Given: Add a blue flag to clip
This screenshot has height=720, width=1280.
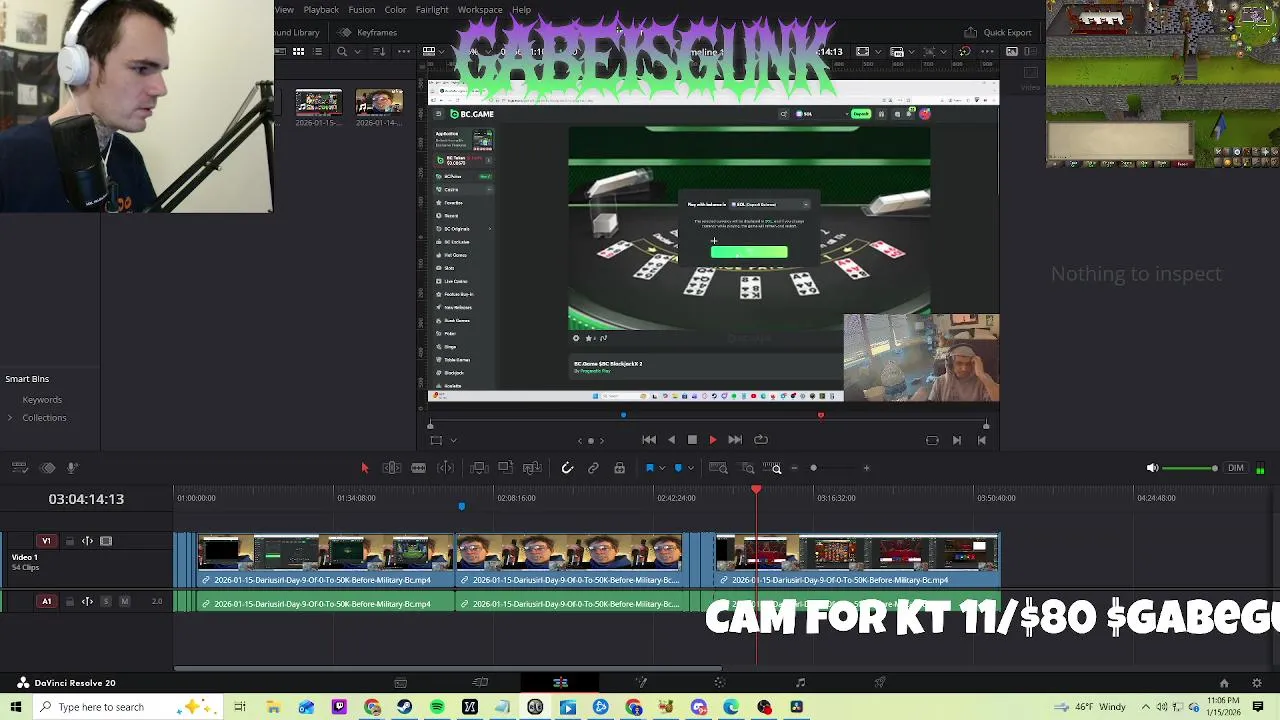Looking at the screenshot, I should click(x=650, y=468).
